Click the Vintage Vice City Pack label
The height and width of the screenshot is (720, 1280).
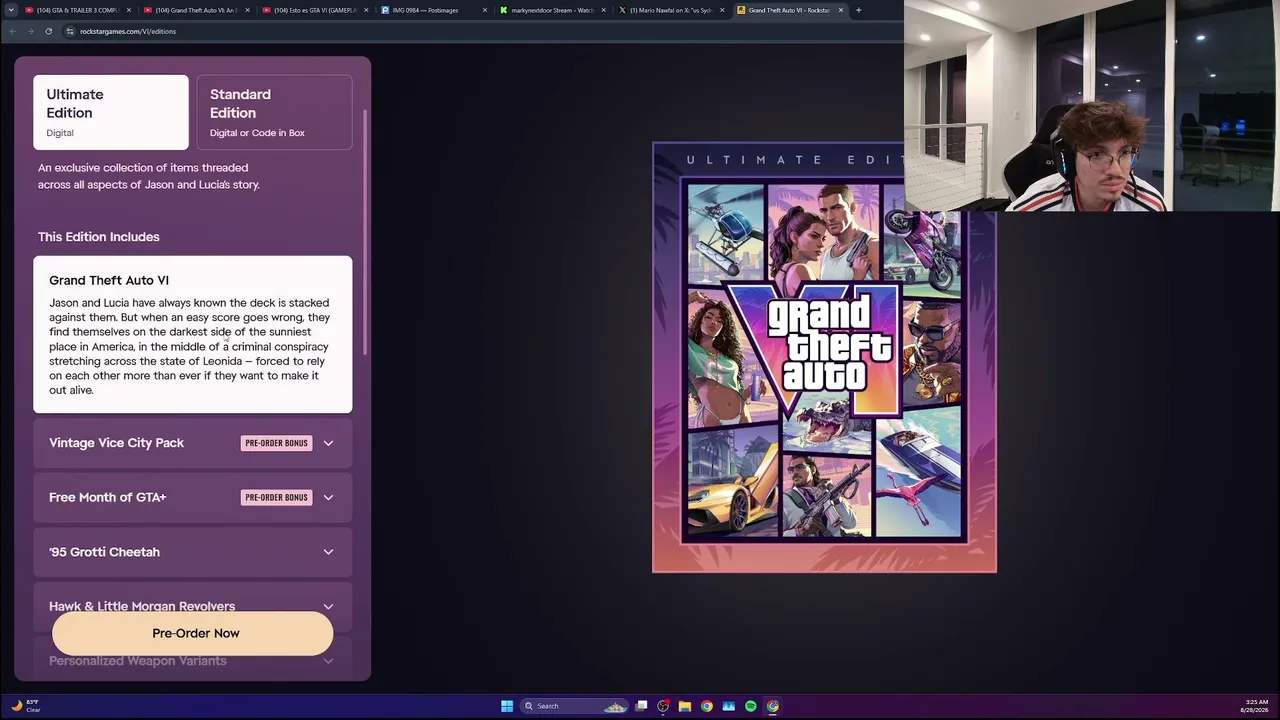click(116, 443)
